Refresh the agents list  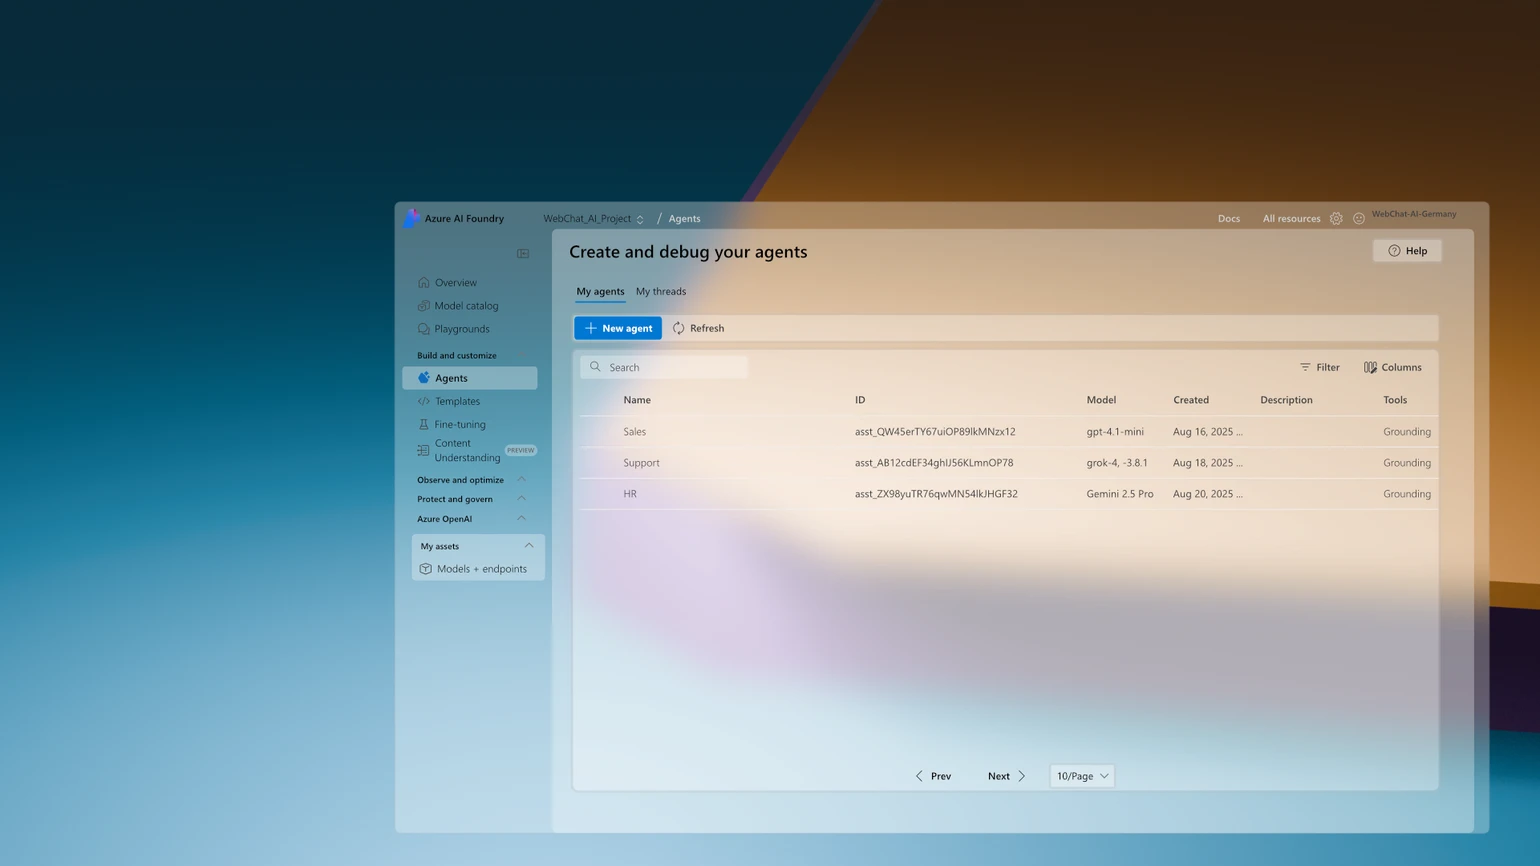tap(698, 328)
